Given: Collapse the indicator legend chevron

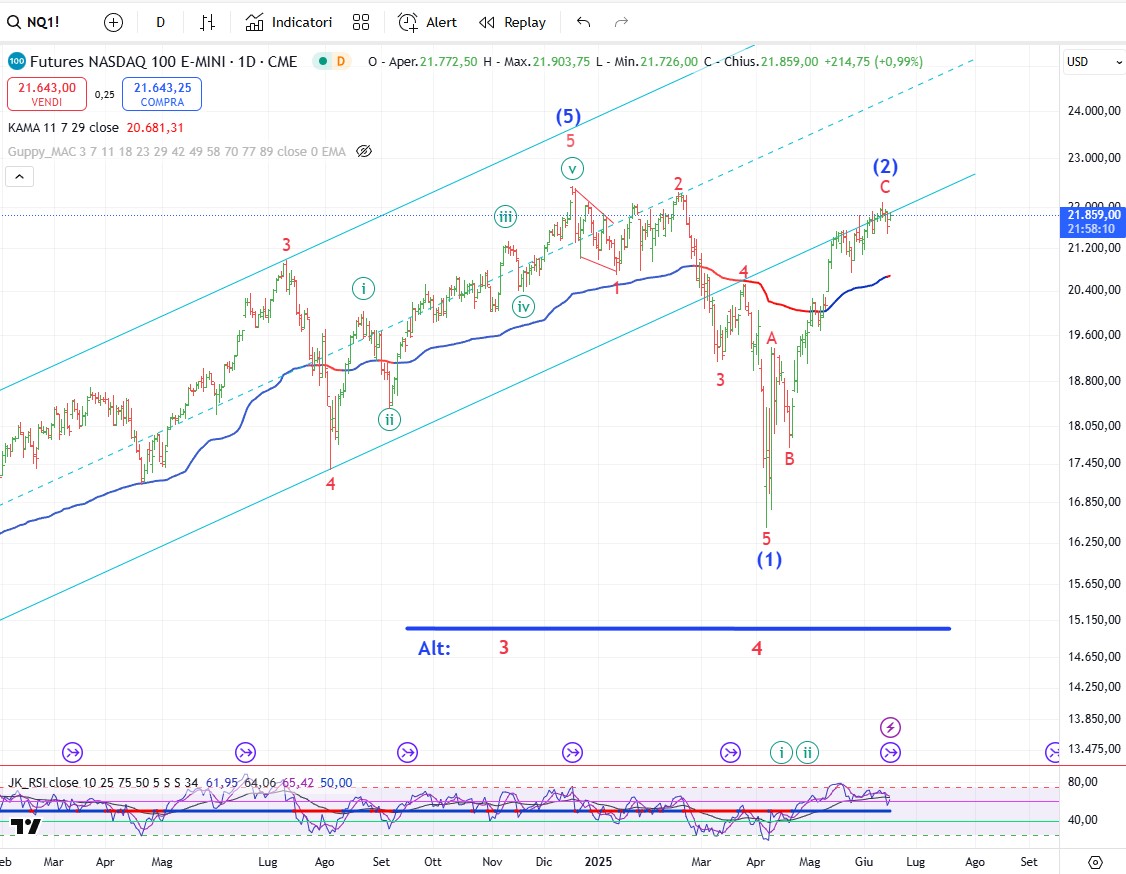Looking at the screenshot, I should point(19,176).
